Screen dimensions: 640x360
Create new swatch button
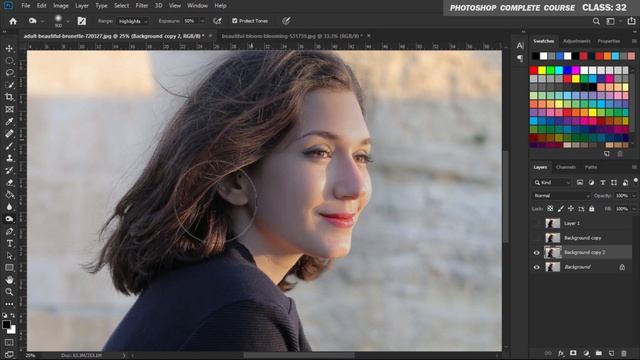[607, 154]
